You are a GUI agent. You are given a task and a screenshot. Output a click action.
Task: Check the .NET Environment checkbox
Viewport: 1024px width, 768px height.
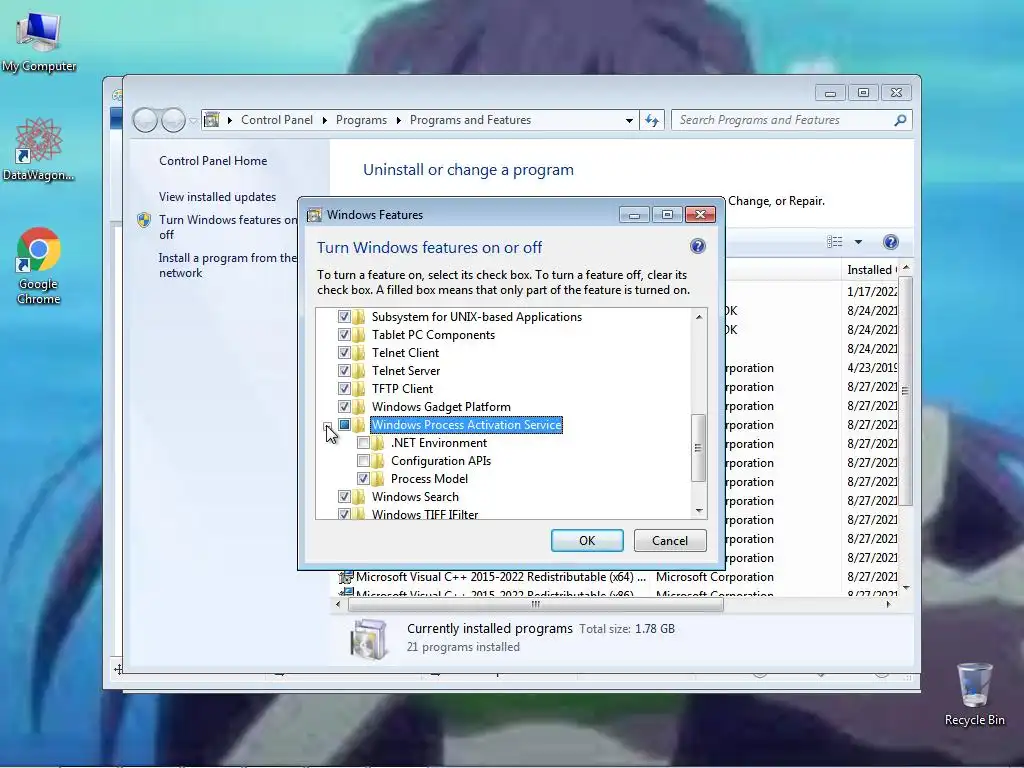pos(363,443)
